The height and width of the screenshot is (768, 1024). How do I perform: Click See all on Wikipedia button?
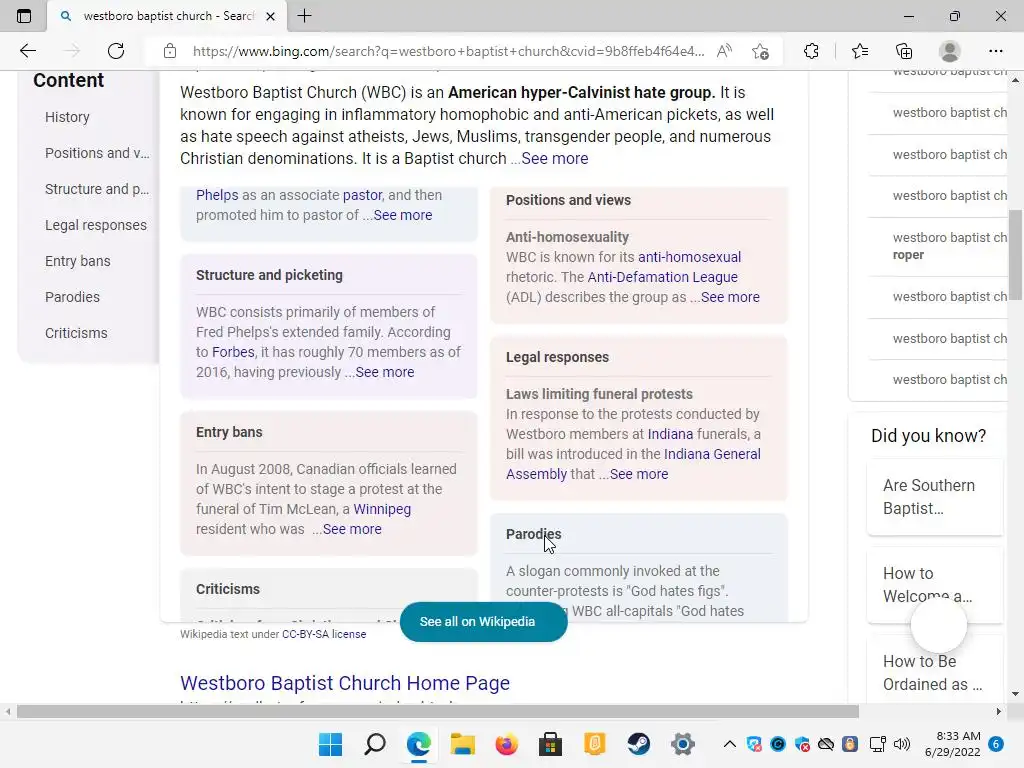point(483,622)
